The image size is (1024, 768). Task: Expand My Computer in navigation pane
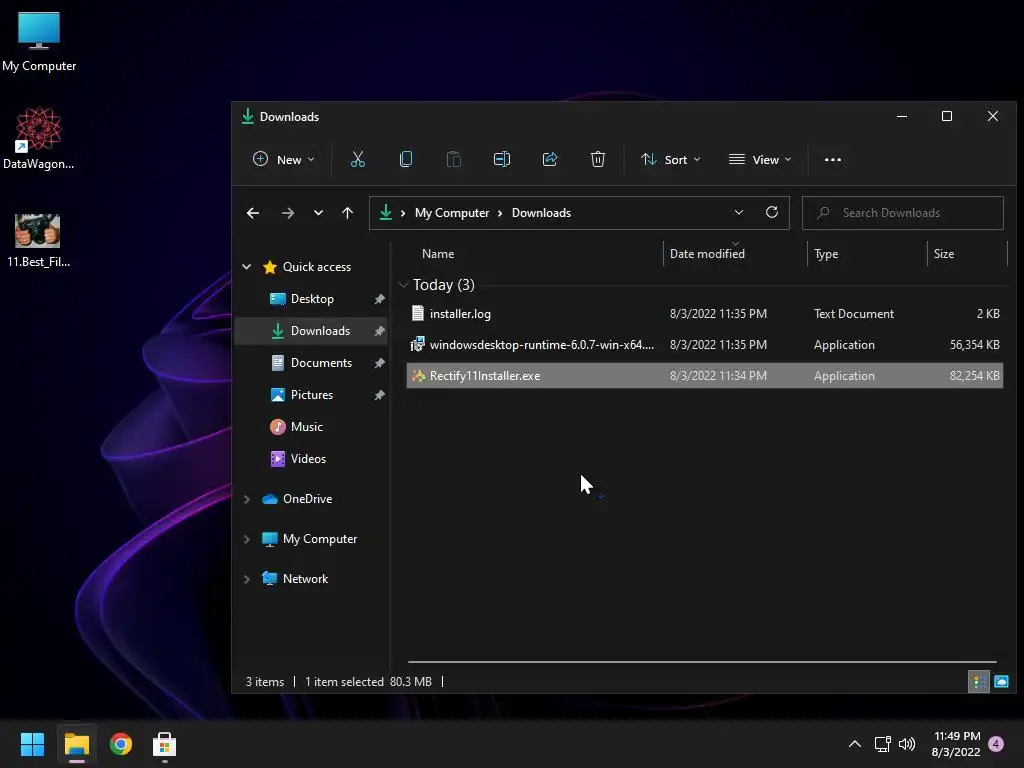pos(247,539)
